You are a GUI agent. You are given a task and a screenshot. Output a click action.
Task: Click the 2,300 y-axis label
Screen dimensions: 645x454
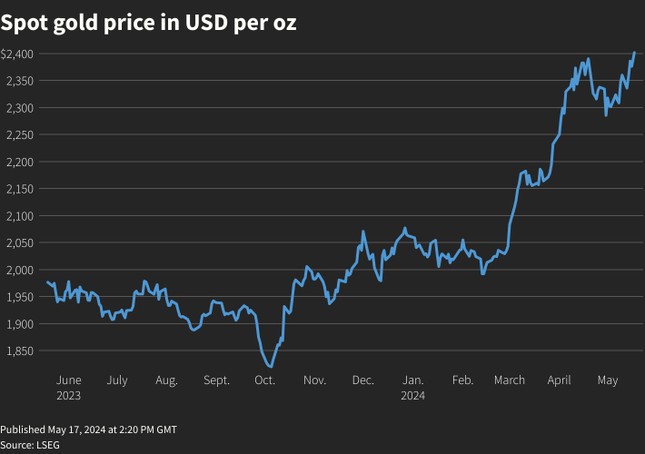20,108
